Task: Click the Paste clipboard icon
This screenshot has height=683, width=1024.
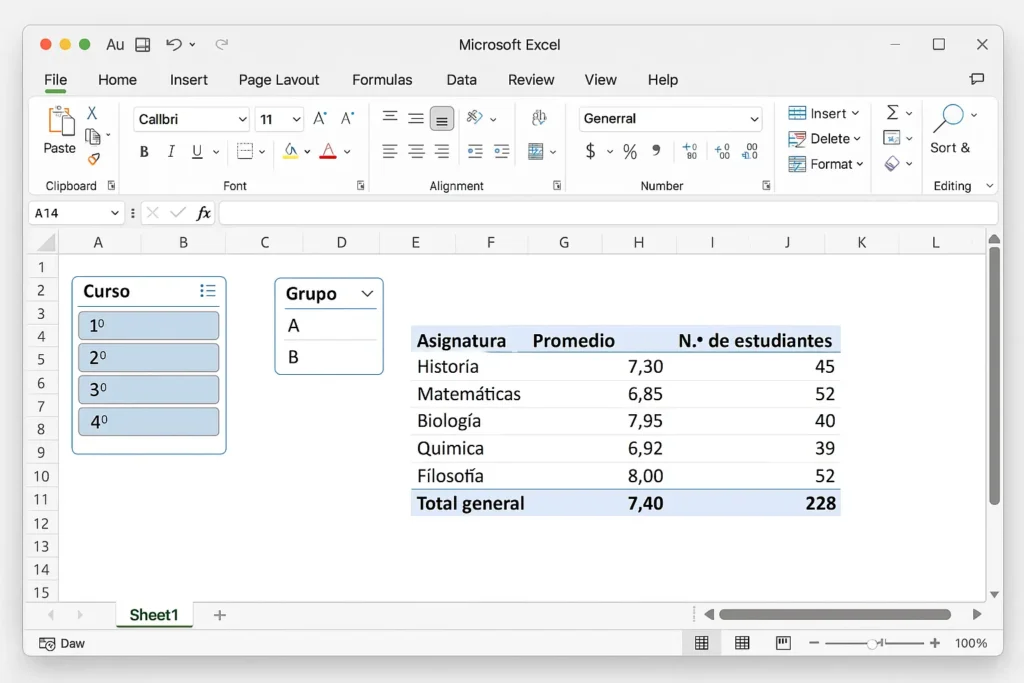Action: 60,123
